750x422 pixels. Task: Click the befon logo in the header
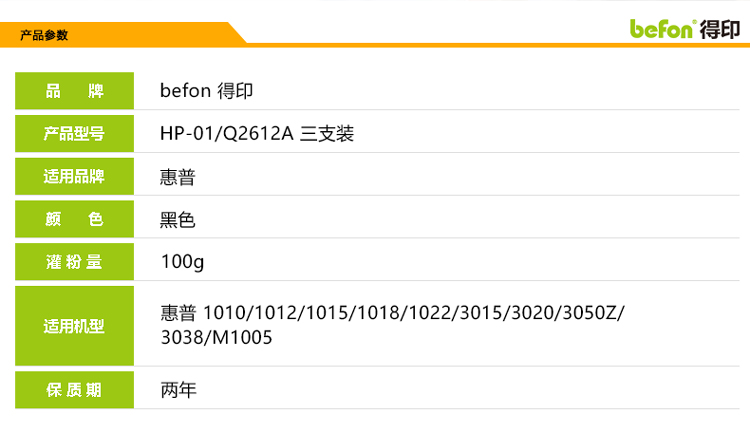[662, 29]
